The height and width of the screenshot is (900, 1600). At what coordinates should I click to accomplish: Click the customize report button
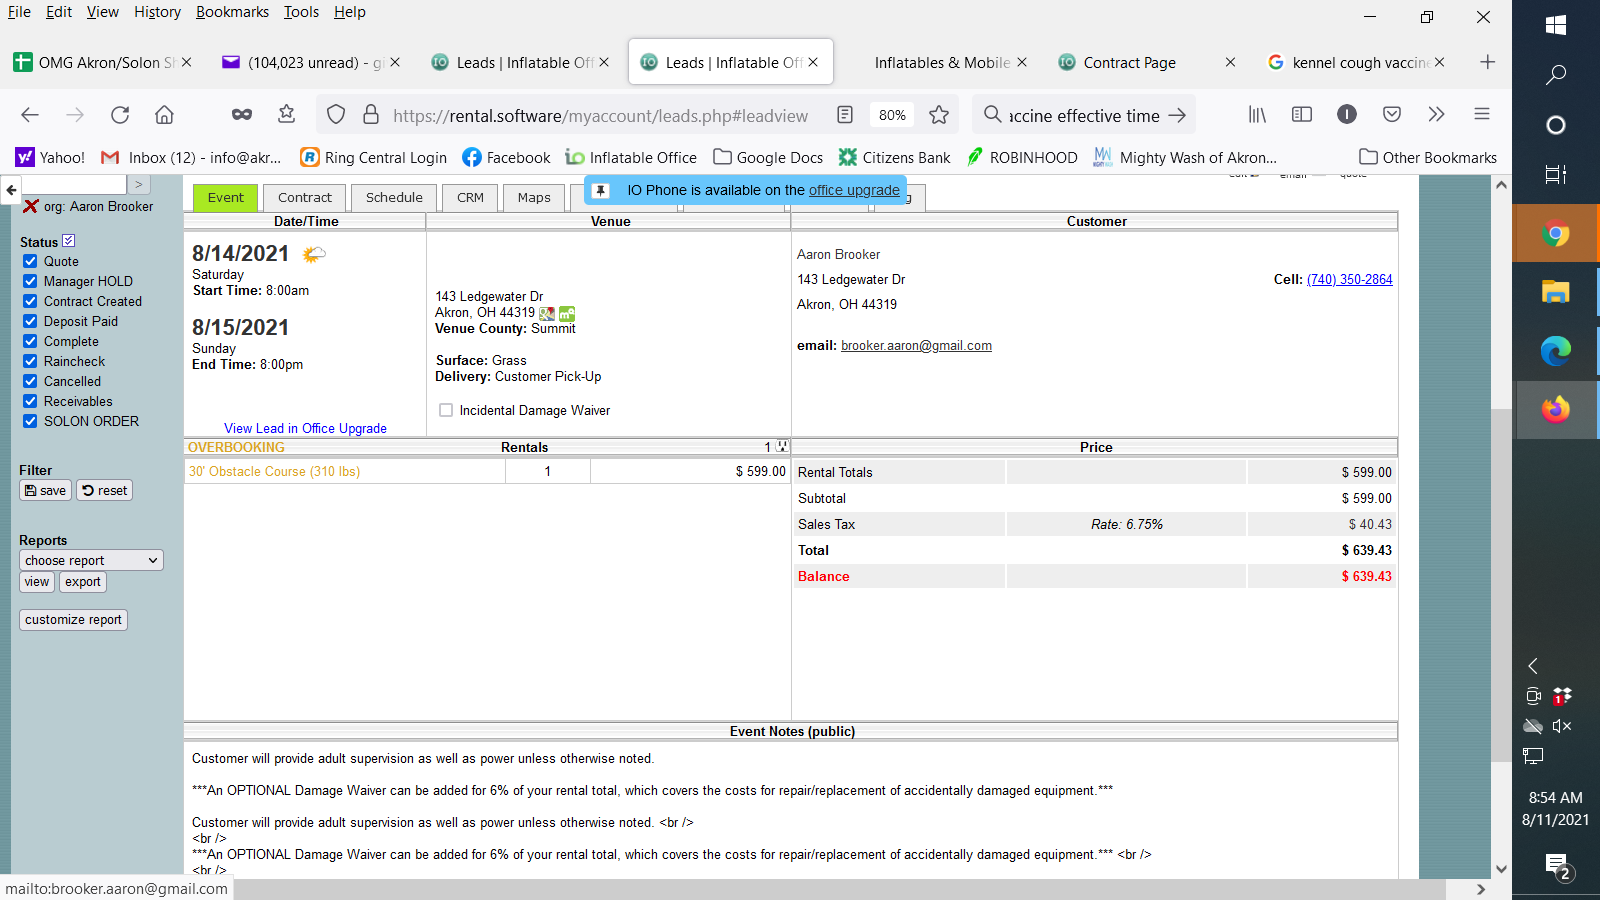click(73, 620)
